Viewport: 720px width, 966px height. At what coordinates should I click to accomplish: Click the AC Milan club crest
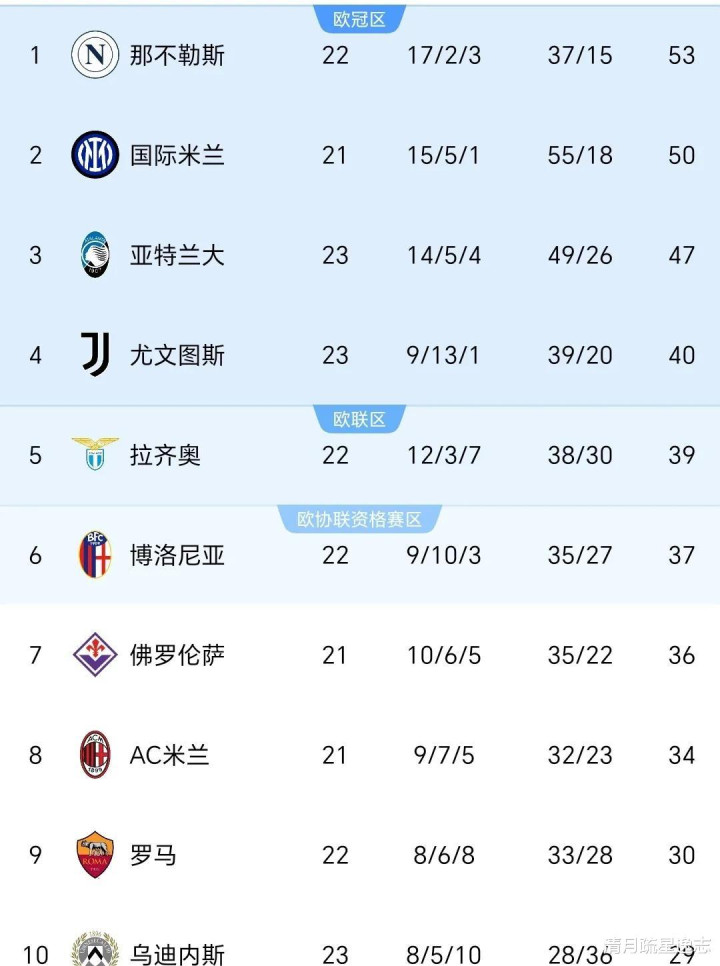(95, 755)
